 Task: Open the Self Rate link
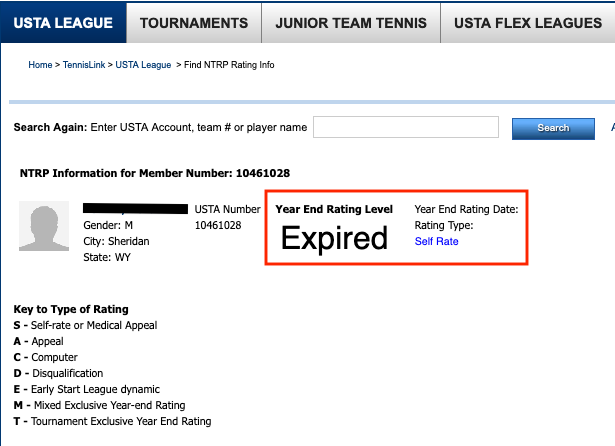point(436,241)
